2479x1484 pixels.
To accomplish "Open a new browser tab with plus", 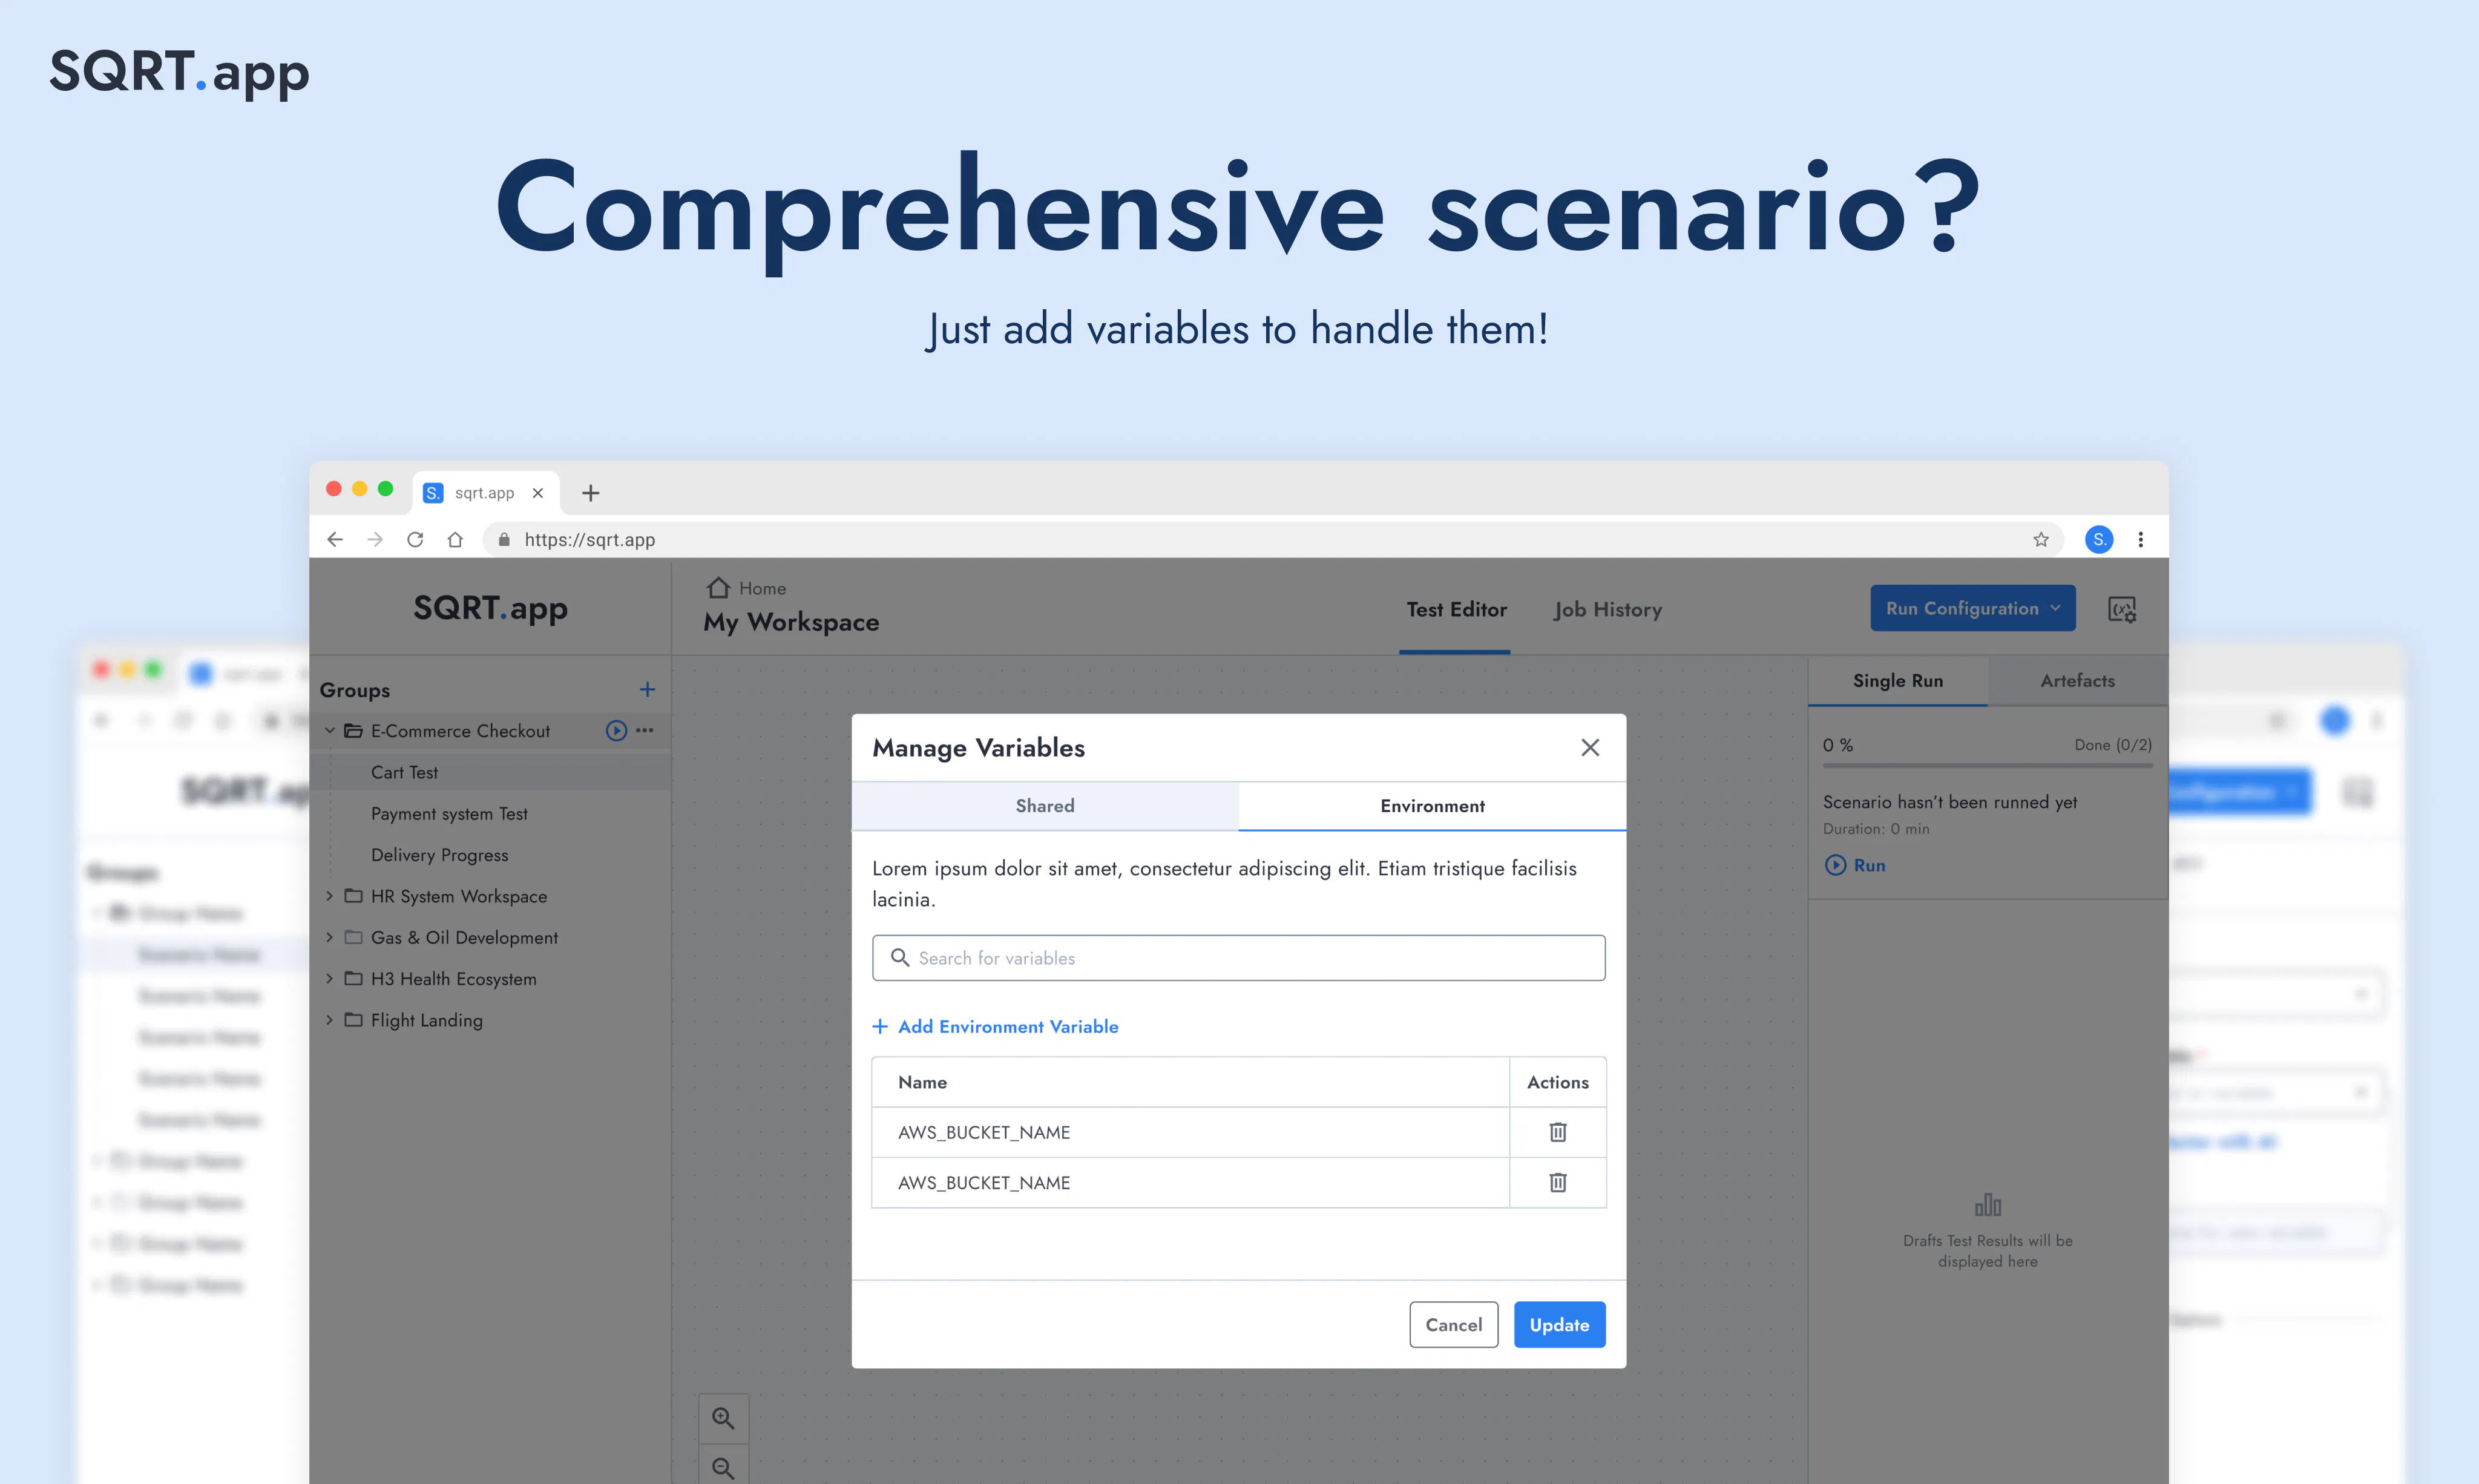I will tap(591, 493).
